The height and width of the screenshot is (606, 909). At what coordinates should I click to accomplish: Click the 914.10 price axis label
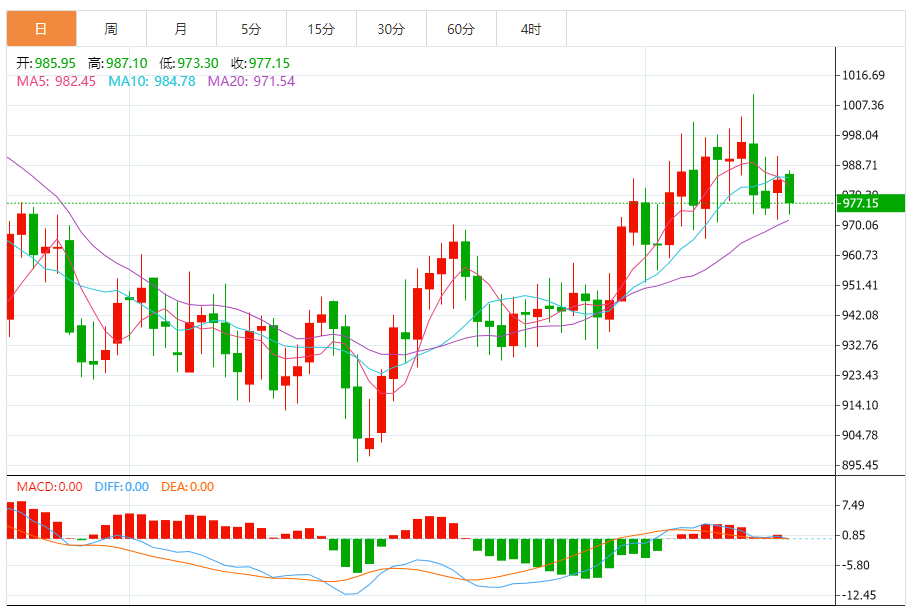(x=860, y=405)
